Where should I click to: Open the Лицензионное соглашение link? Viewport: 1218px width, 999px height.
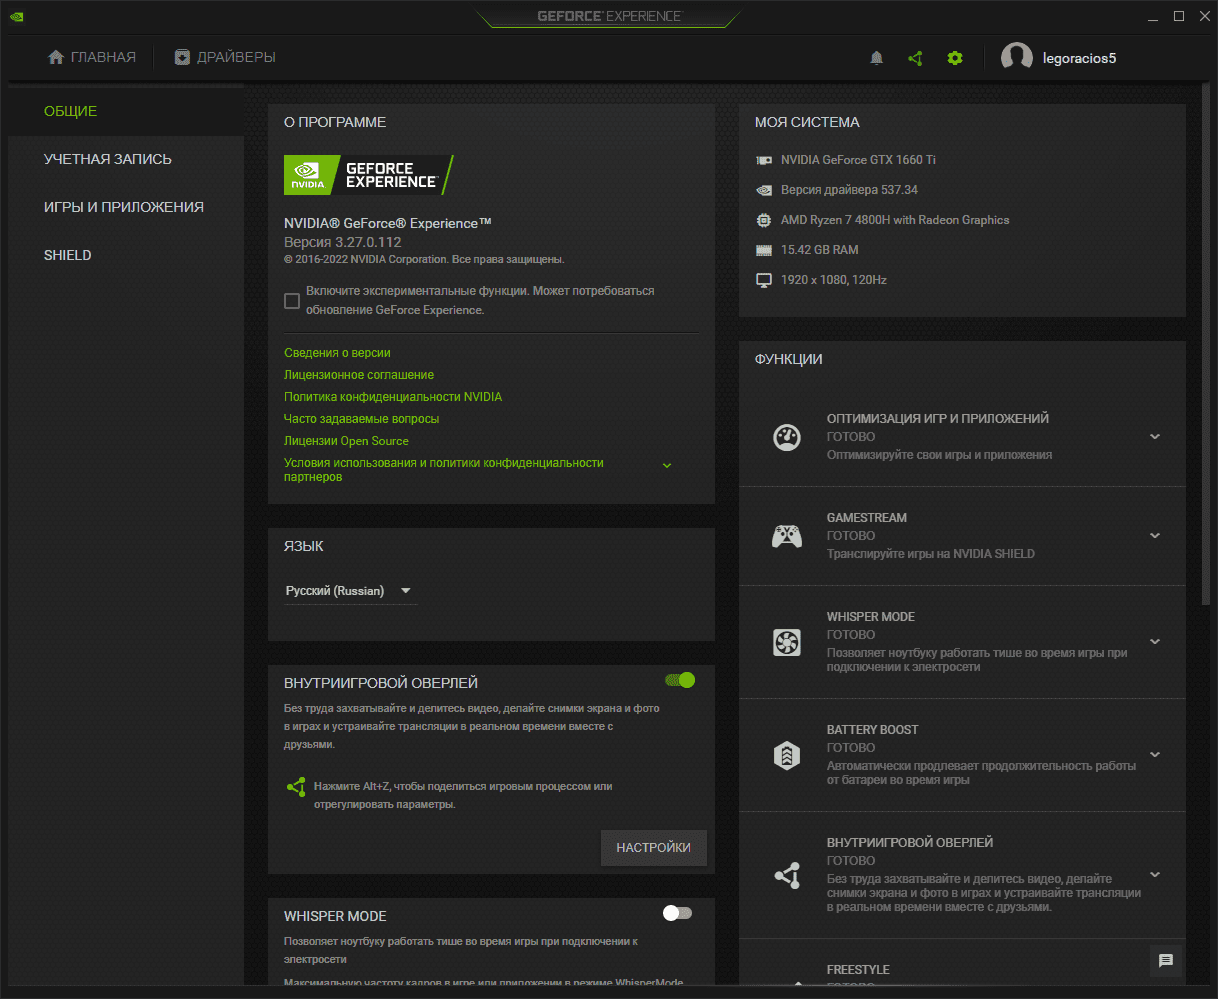click(359, 375)
